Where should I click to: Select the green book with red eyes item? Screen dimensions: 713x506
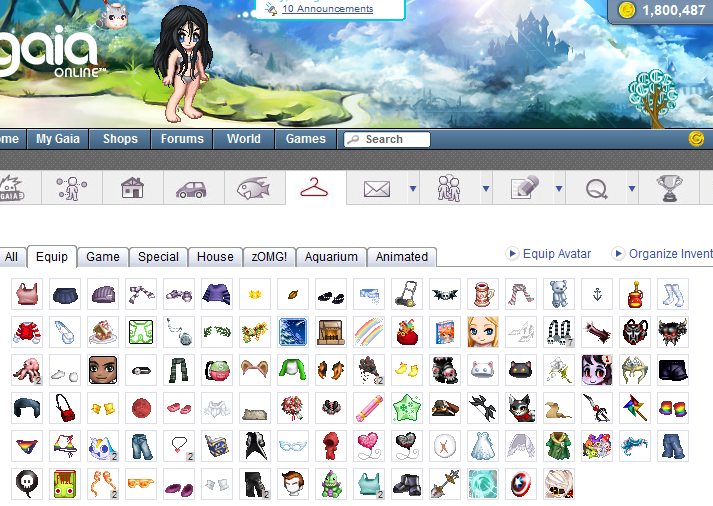coord(65,484)
